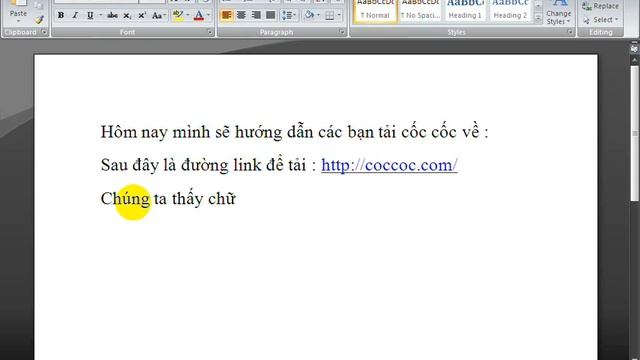Place cursor after "chữ" in third line
640x360 pixels.
click(237, 199)
